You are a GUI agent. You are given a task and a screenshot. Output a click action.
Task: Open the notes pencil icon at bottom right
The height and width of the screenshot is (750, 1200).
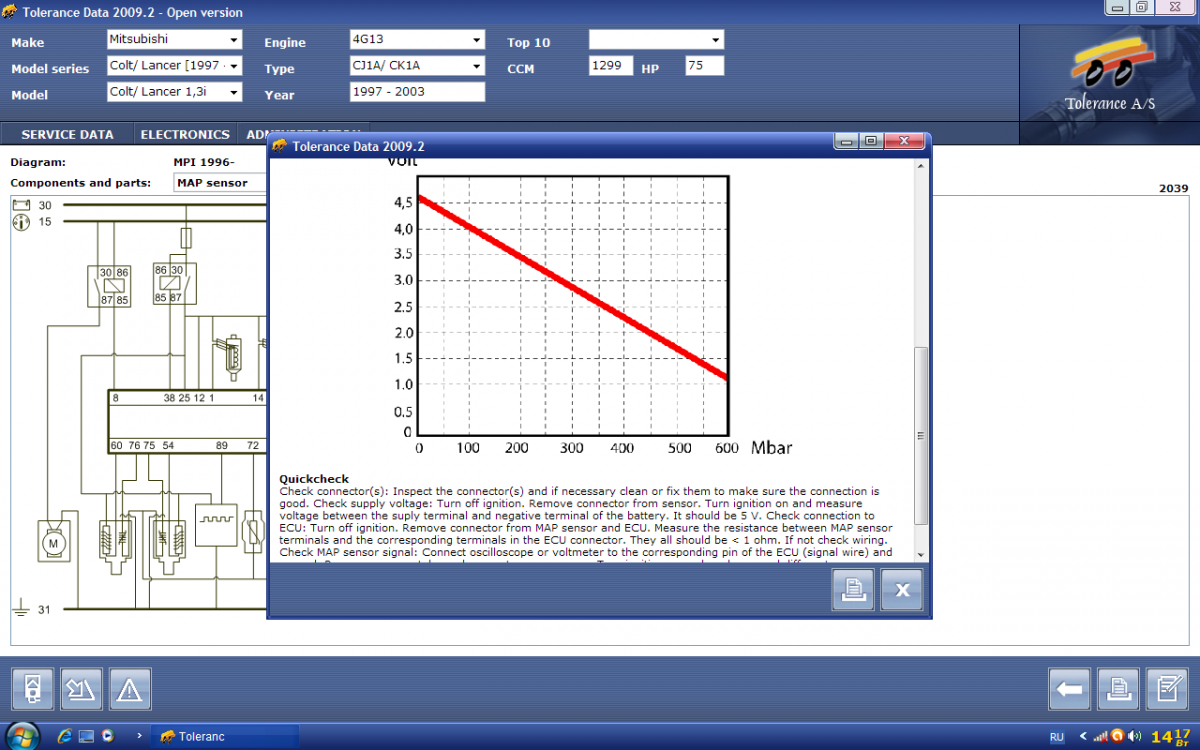[x=1167, y=689]
